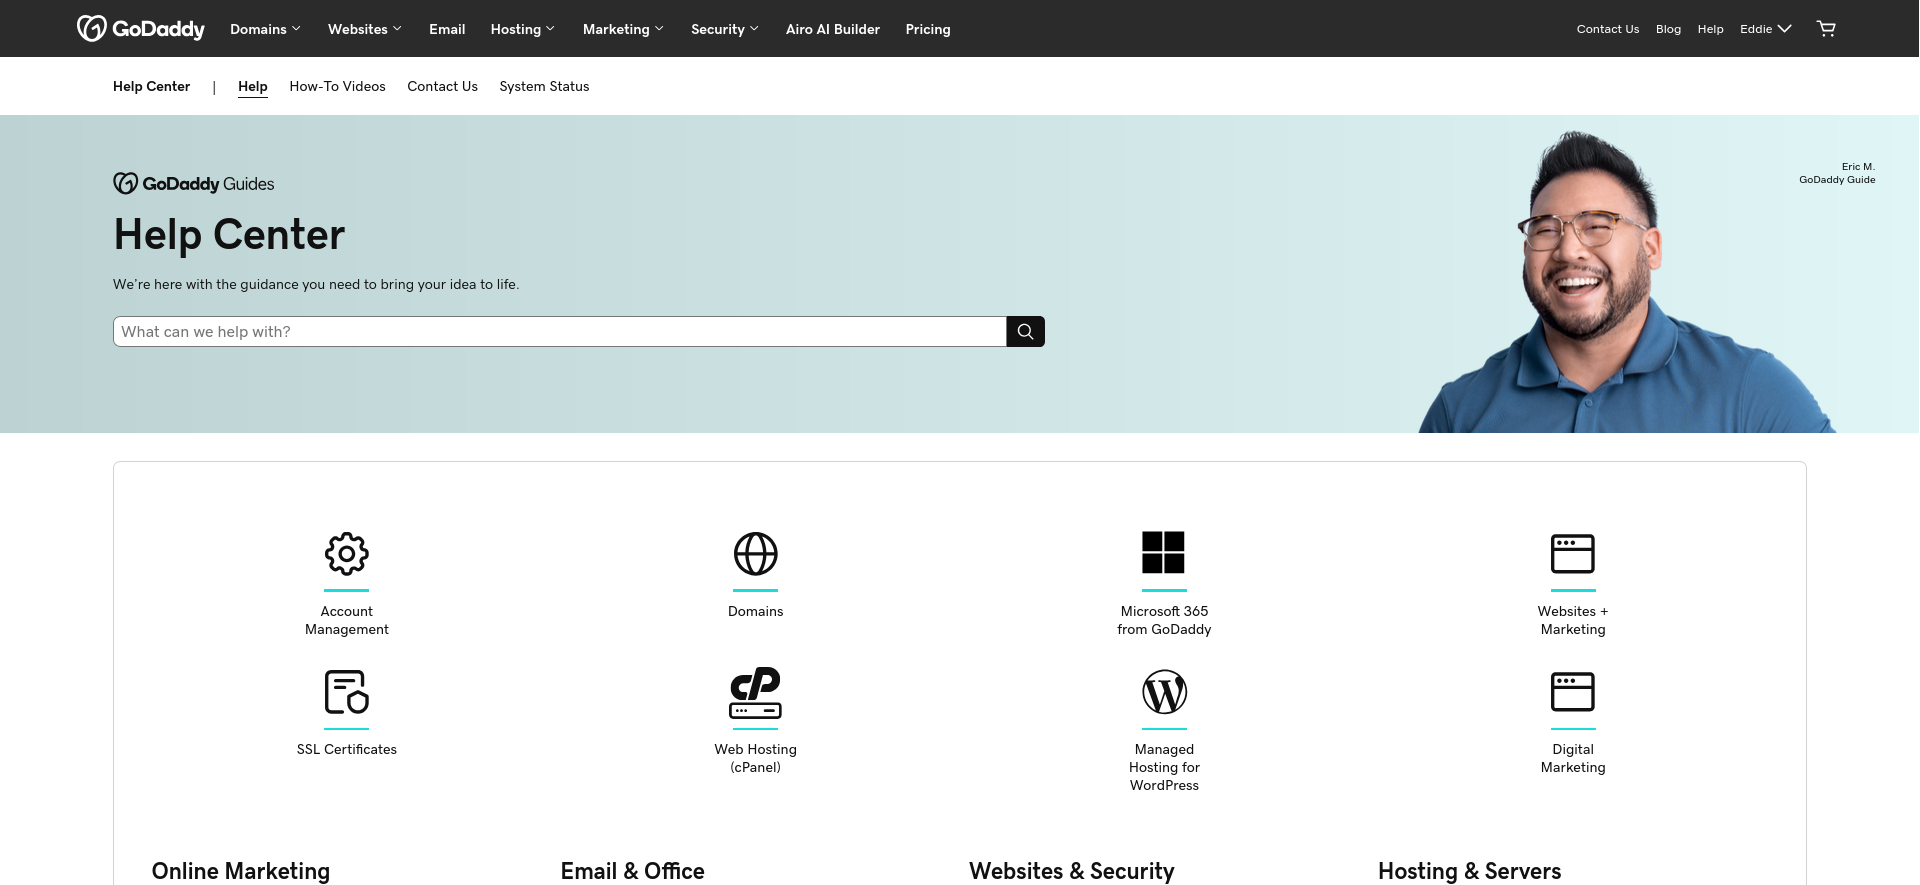Open Contact Us in Help Center nav
This screenshot has width=1920, height=885.
click(x=443, y=87)
